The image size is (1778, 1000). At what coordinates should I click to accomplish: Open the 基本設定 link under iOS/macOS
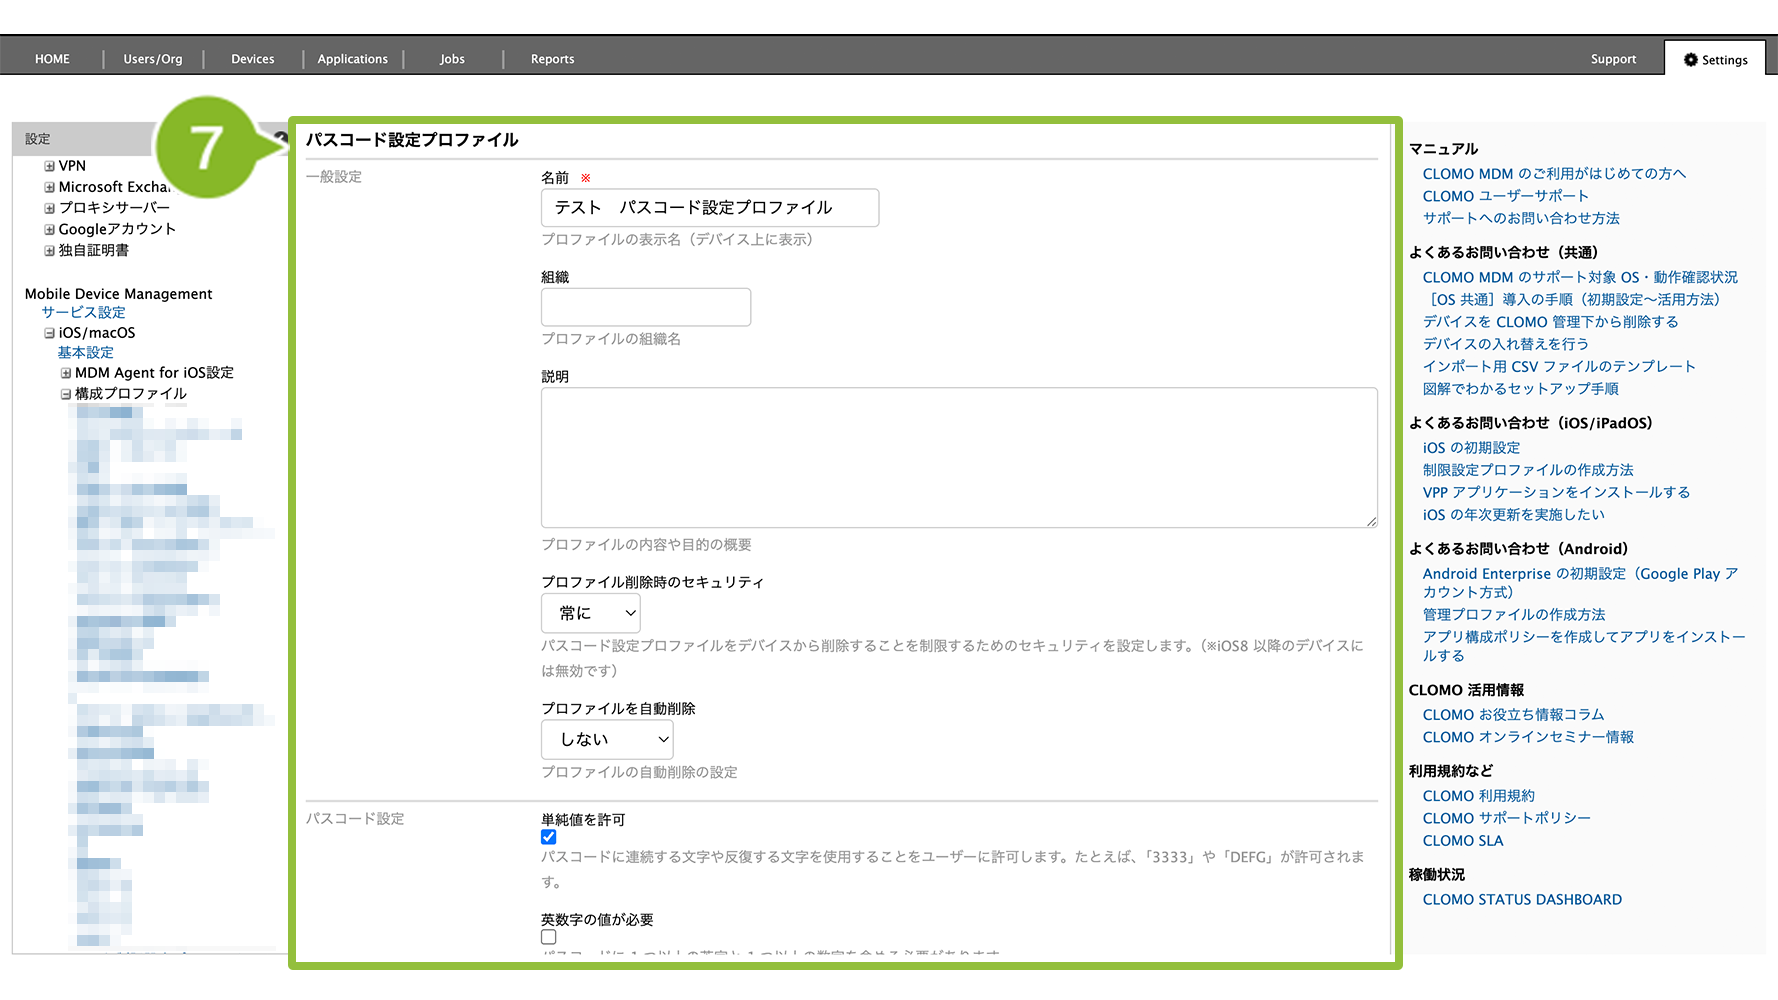click(x=85, y=353)
